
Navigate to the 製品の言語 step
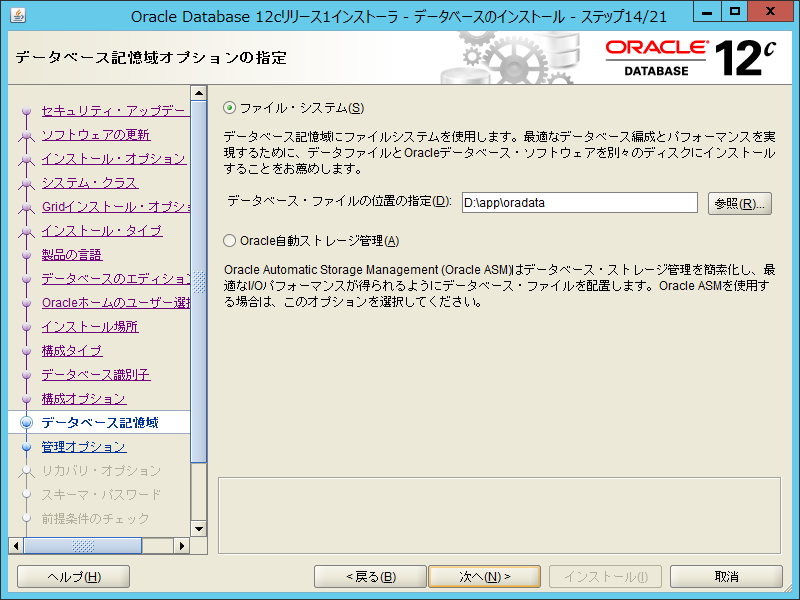click(72, 255)
